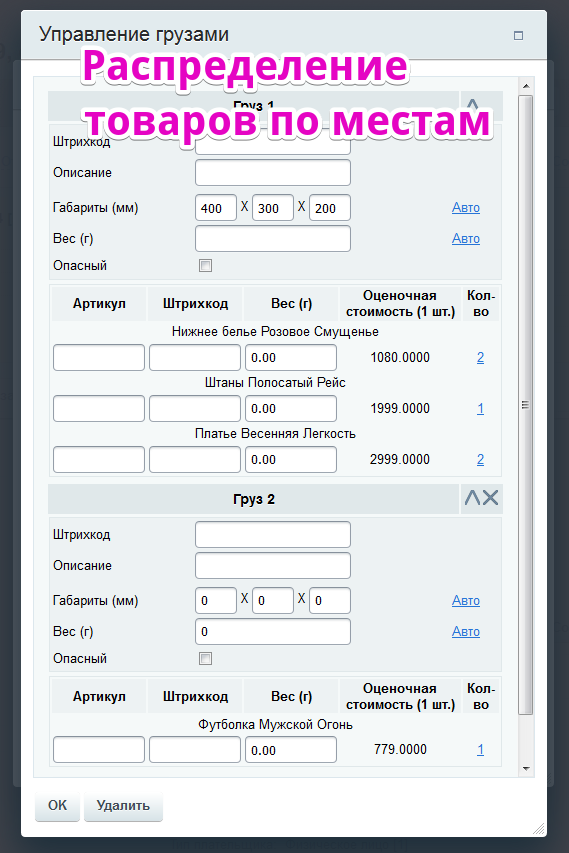Click the Авто link for Груз 2 Вес
The height and width of the screenshot is (853, 569).
click(466, 632)
